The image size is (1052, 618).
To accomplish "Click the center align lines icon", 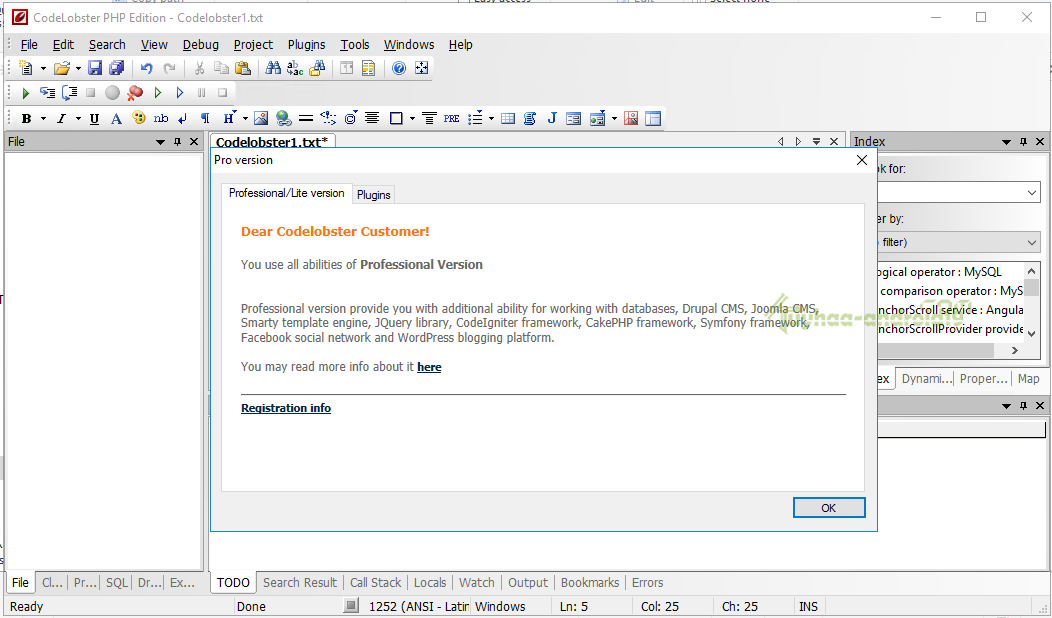I will [x=372, y=119].
